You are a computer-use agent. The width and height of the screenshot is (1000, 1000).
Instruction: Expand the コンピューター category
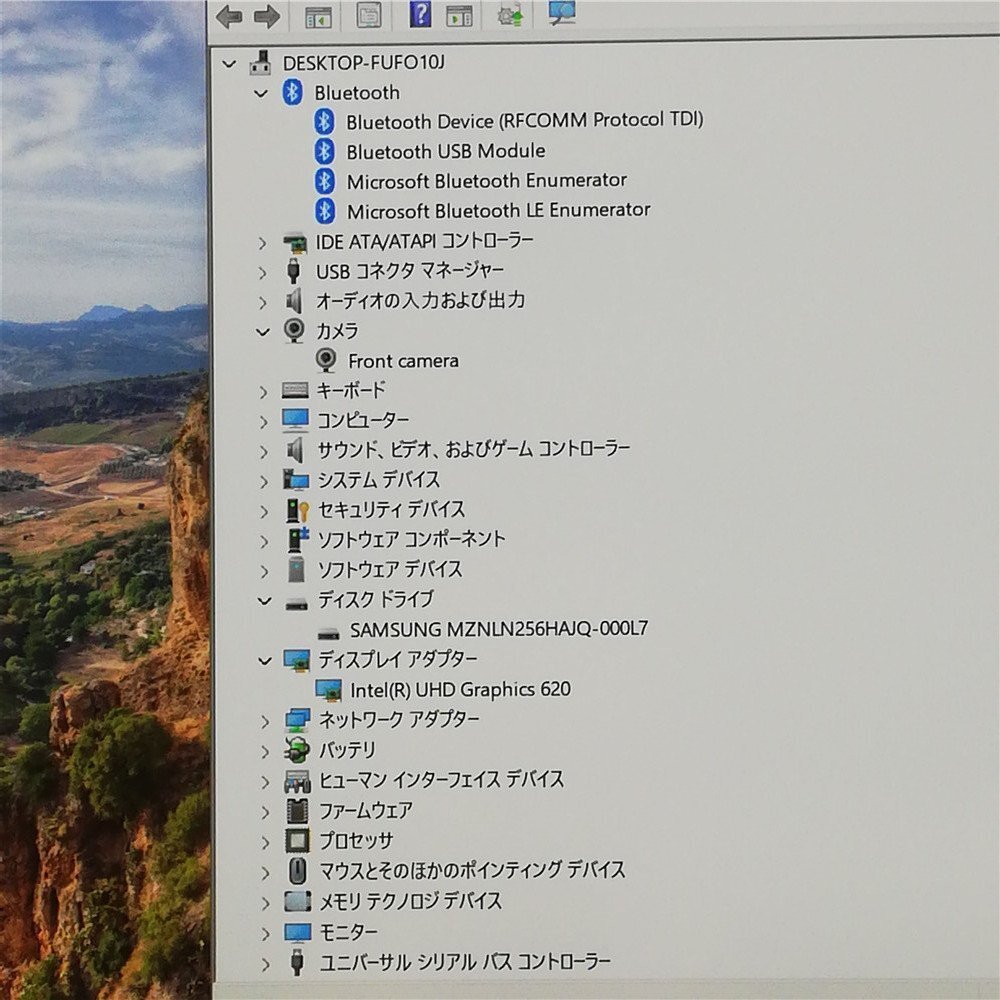(x=263, y=422)
